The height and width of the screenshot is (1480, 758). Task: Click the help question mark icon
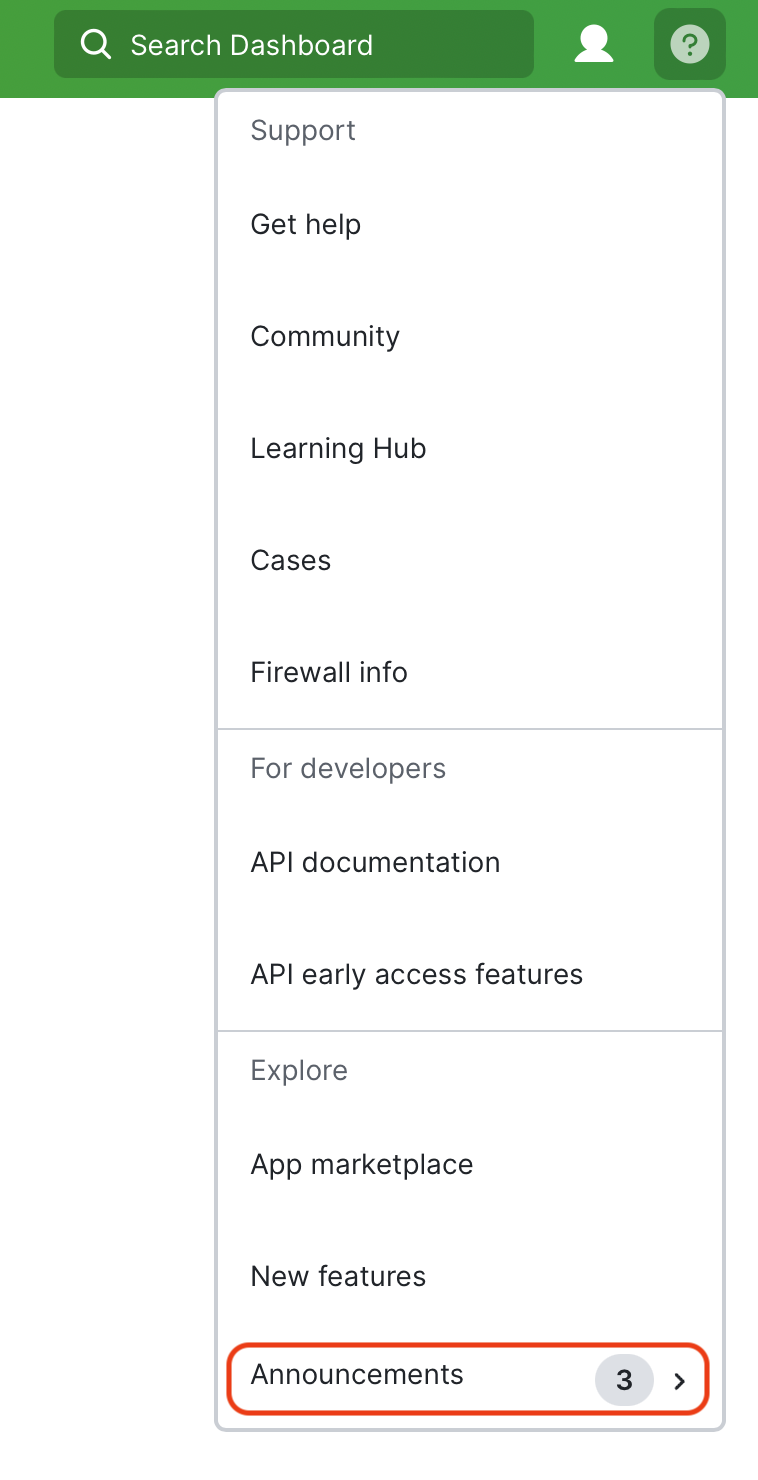[x=689, y=44]
